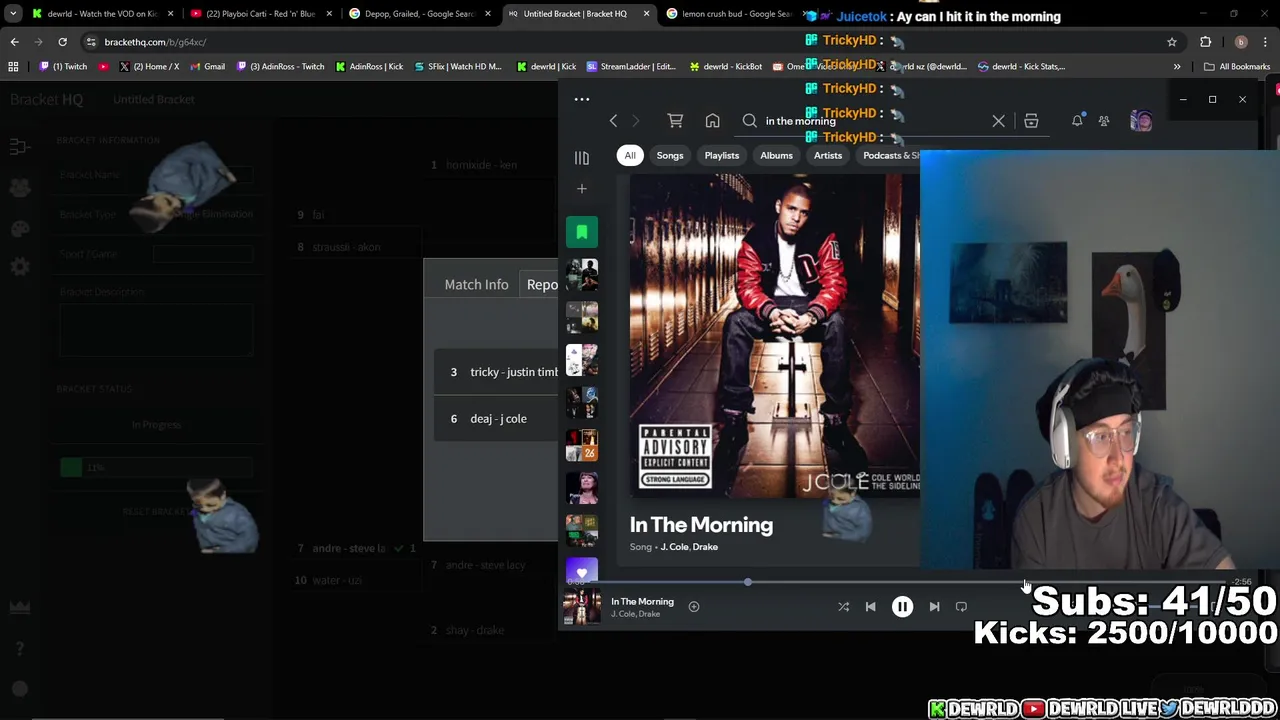Open Spotify notifications bell
Screen dimensions: 1280x720
[x=1077, y=121]
